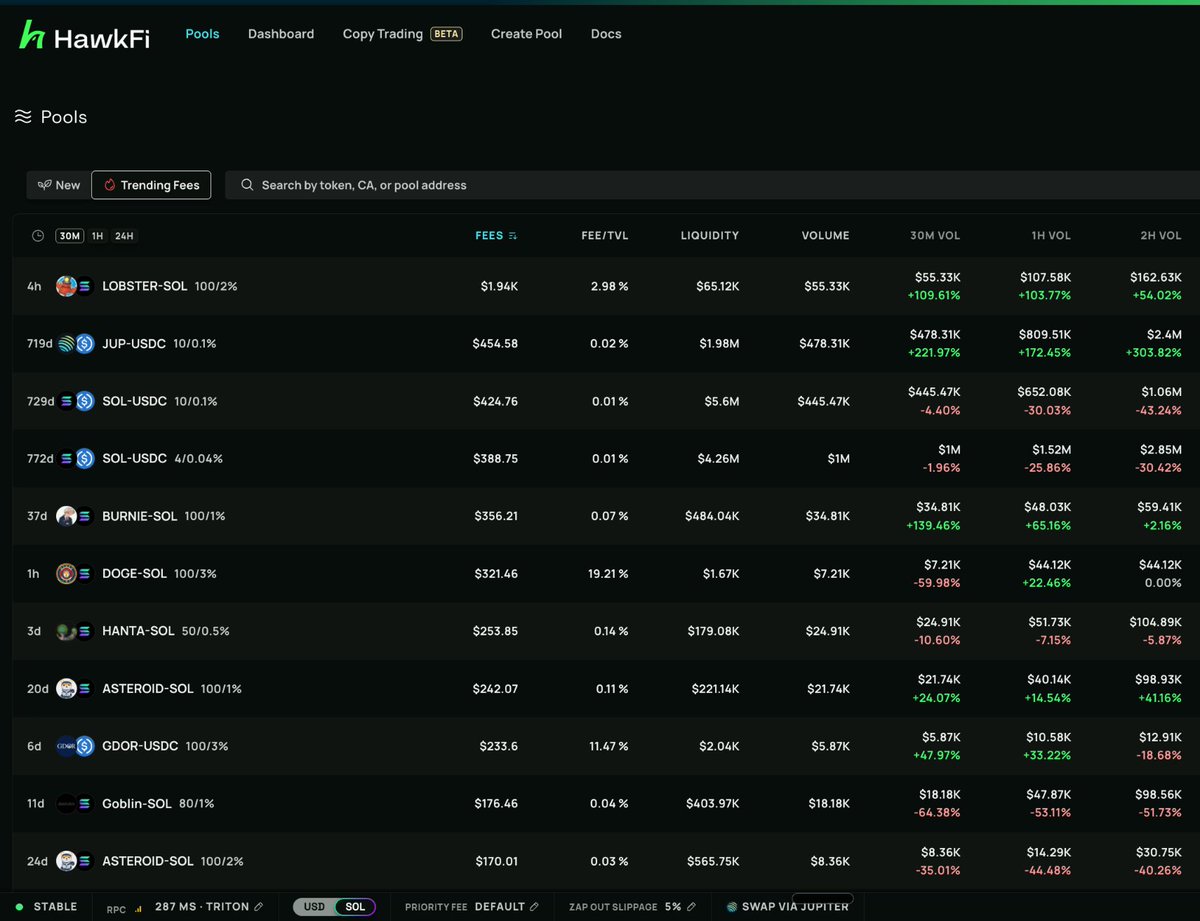Show New pools filter
Image resolution: width=1200 pixels, height=921 pixels.
59,185
